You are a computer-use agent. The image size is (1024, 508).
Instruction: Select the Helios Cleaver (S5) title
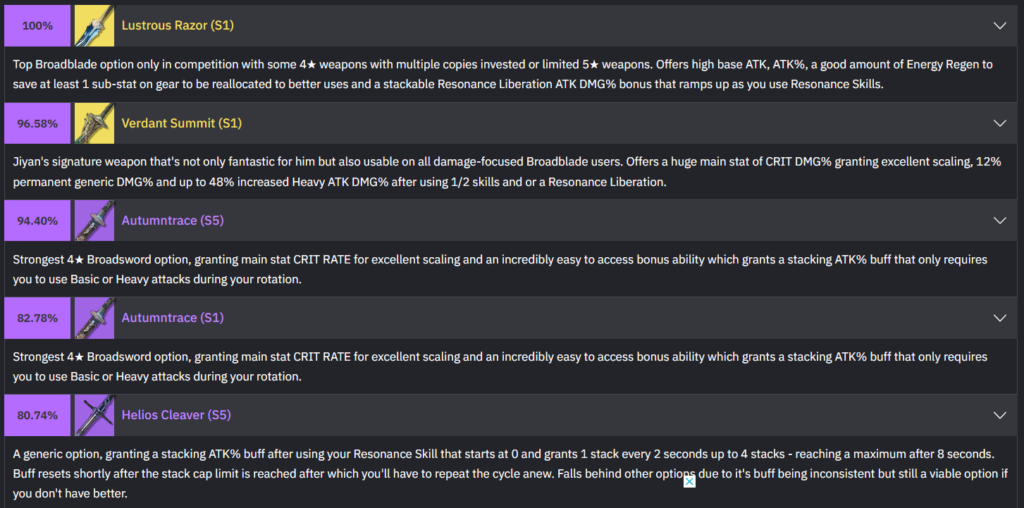pos(177,415)
